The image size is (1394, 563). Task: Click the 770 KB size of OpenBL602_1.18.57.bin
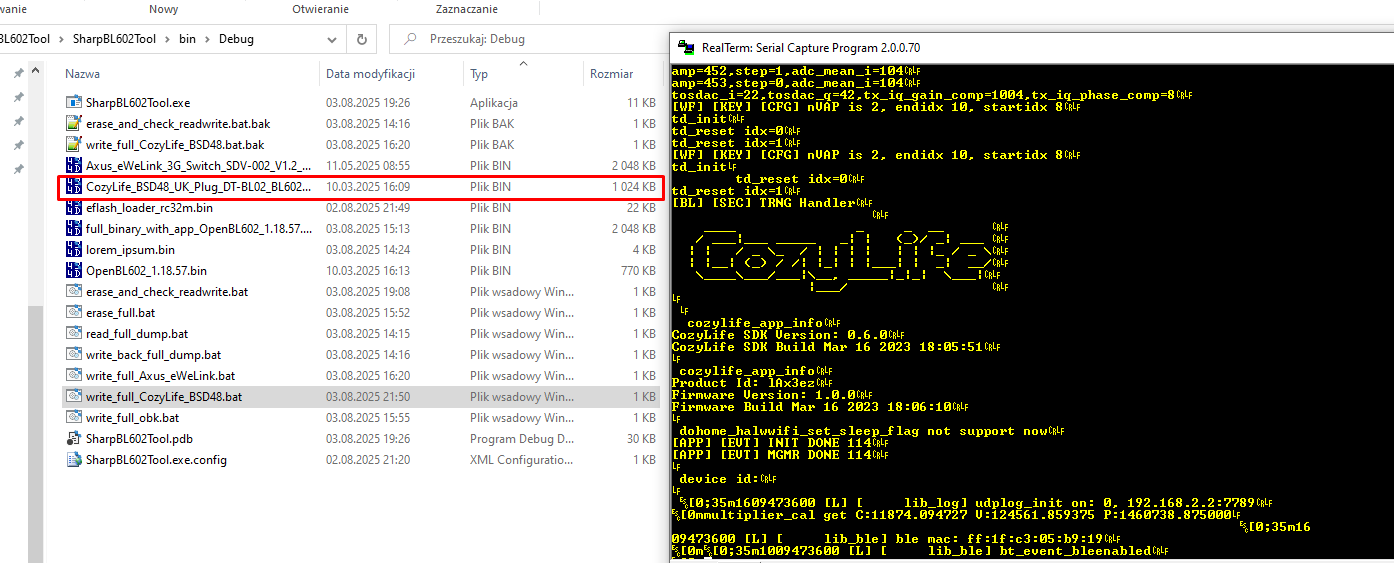coord(638,270)
